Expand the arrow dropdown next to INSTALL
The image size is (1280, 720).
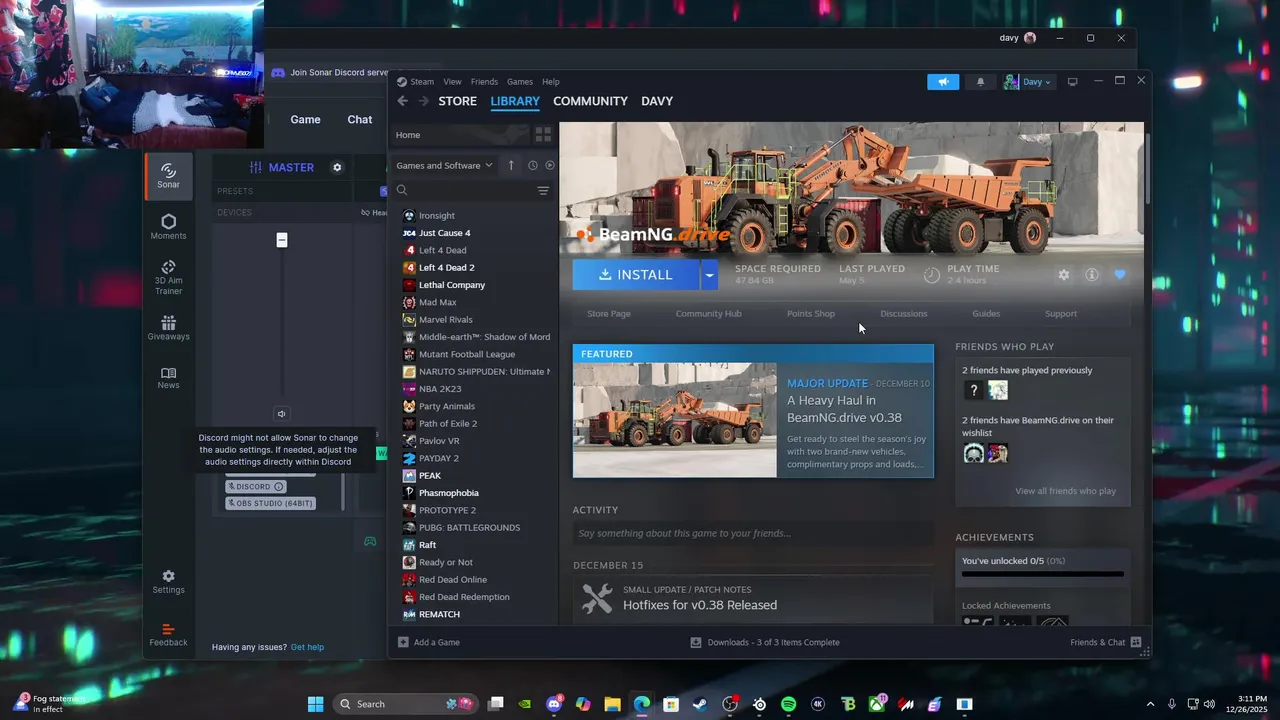click(709, 275)
